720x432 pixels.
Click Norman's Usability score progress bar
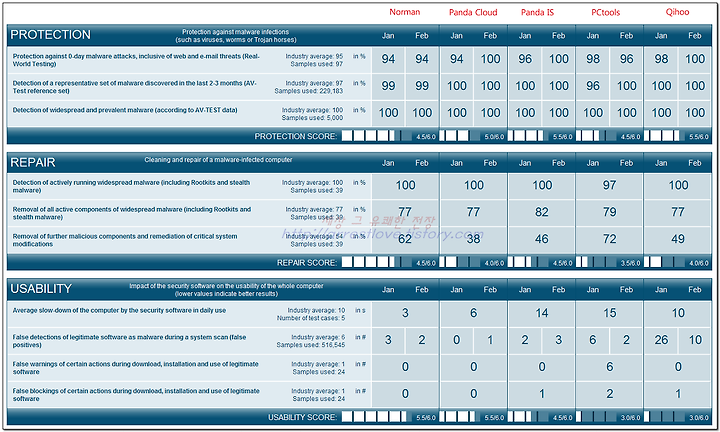point(377,417)
